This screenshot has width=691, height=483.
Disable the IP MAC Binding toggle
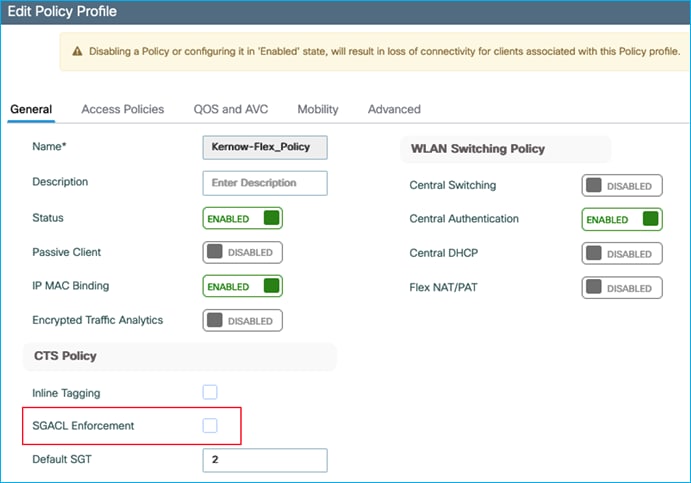242,286
